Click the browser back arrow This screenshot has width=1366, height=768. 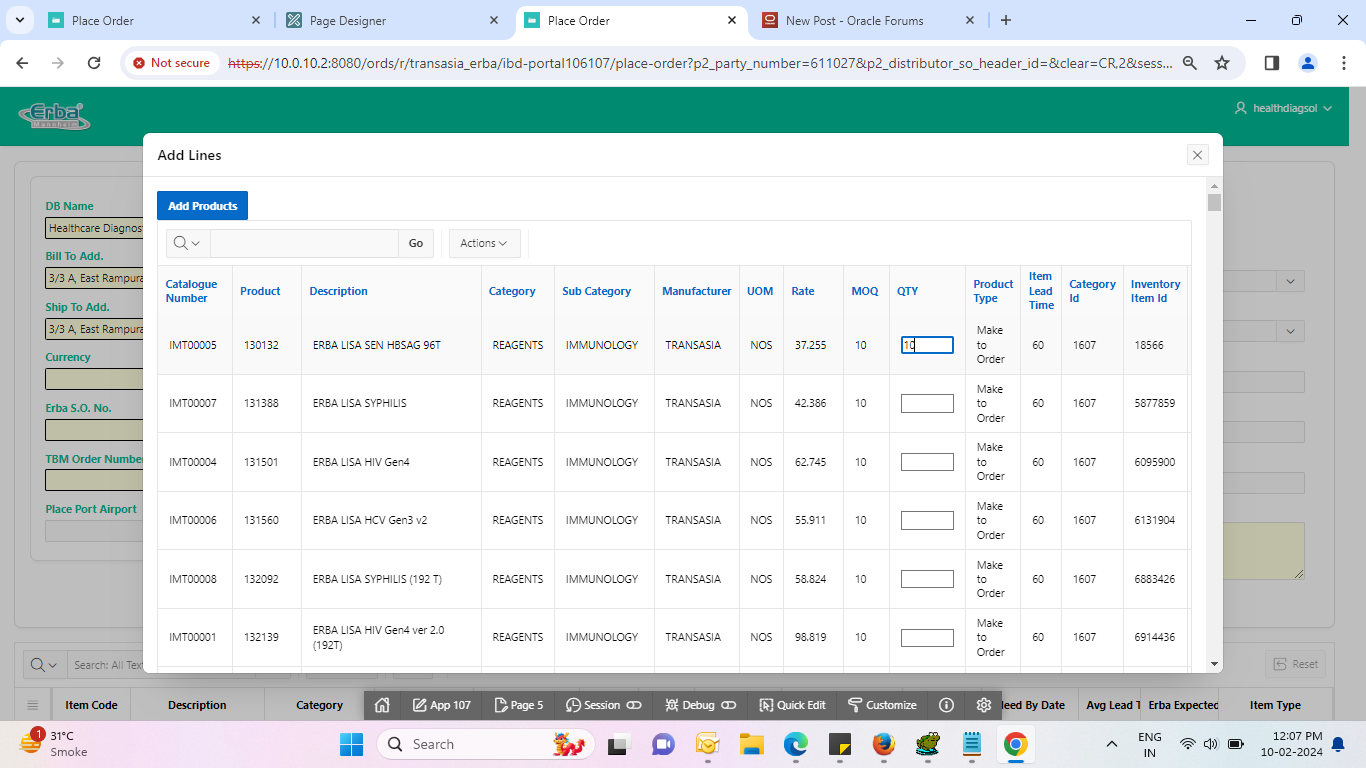[x=23, y=63]
